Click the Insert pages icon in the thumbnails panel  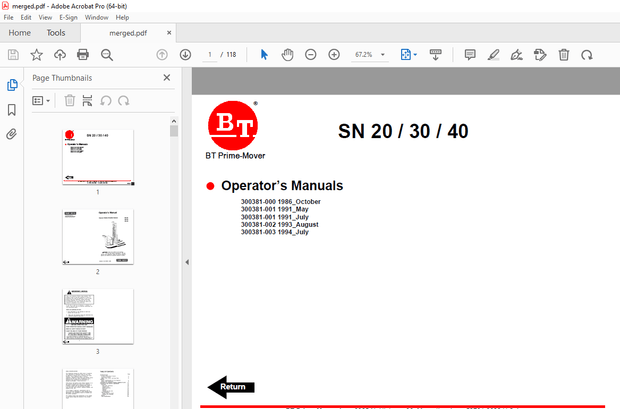(x=87, y=100)
